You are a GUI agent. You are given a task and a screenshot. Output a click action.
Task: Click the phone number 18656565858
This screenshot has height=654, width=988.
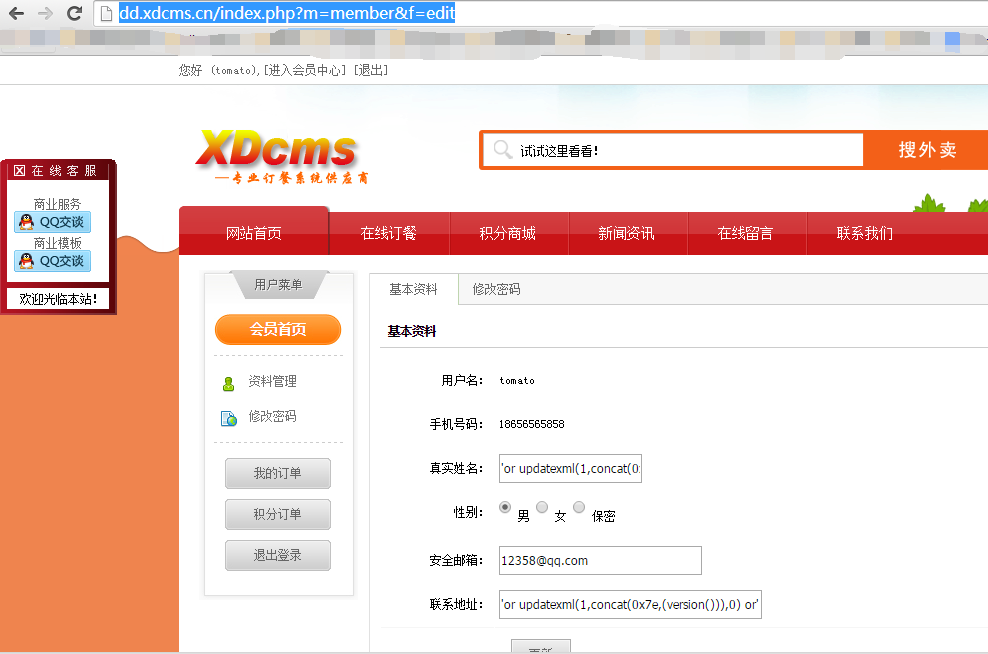531,424
